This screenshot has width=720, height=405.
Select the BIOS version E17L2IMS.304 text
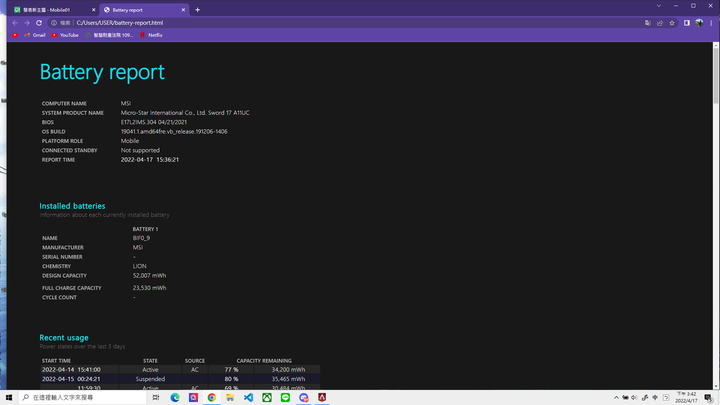[154, 122]
